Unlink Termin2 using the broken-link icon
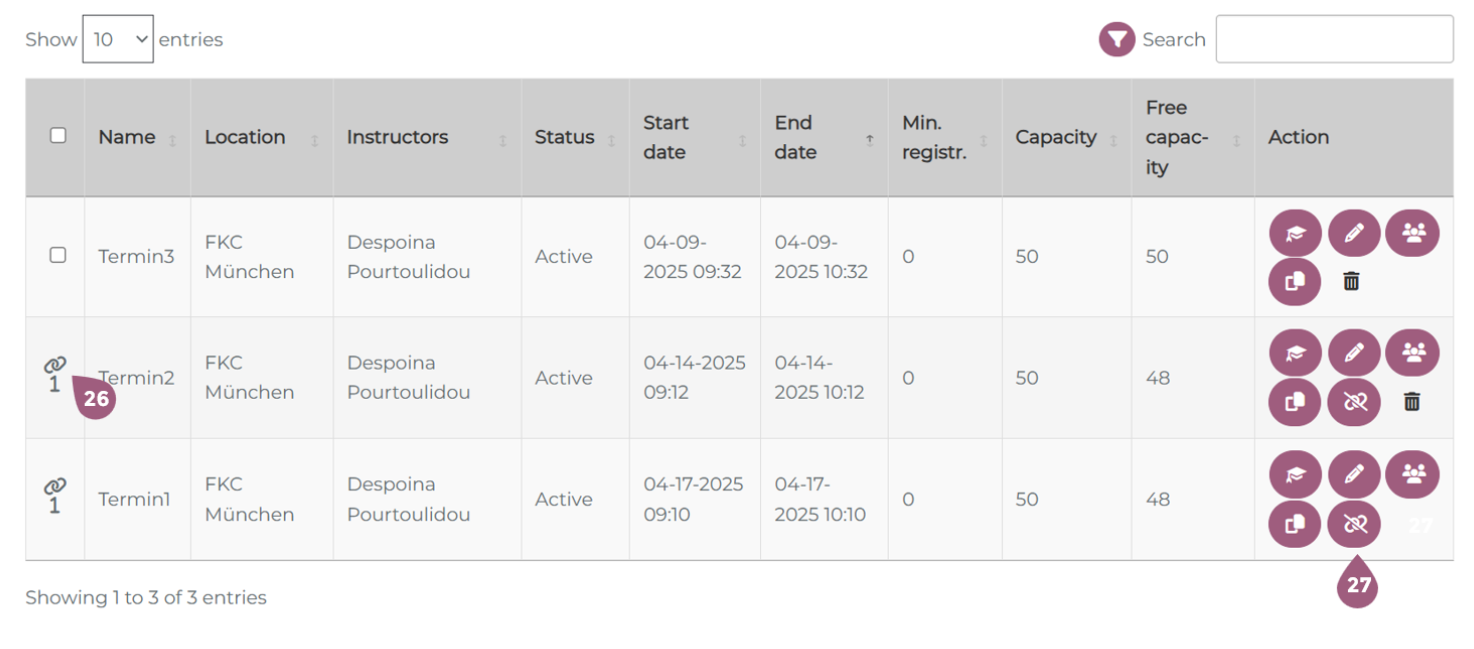Image resolution: width=1474 pixels, height=649 pixels. pos(1354,402)
